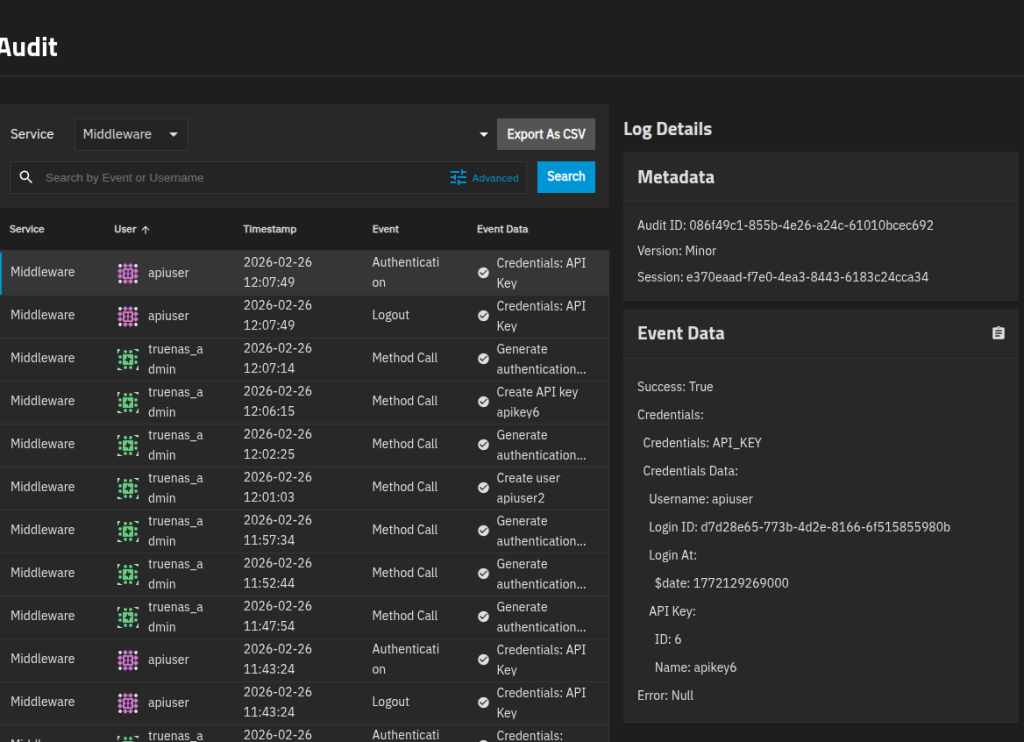Open Advanced search link
The height and width of the screenshot is (742, 1024).
495,178
